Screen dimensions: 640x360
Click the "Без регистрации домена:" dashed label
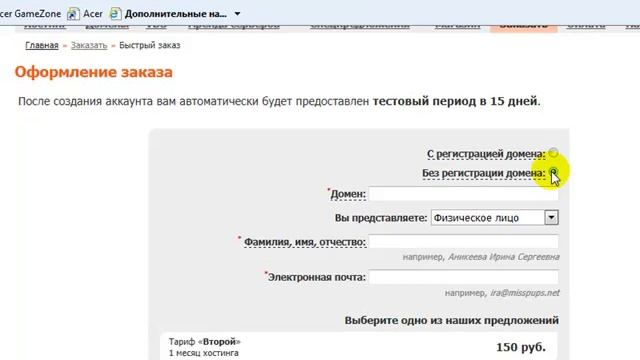[483, 173]
